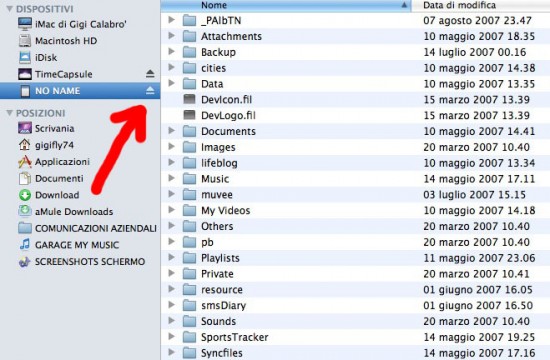Image resolution: width=550 pixels, height=360 pixels.
Task: Open the COMUNICAZIONI AZIENDALI folder icon
Action: (x=25, y=228)
